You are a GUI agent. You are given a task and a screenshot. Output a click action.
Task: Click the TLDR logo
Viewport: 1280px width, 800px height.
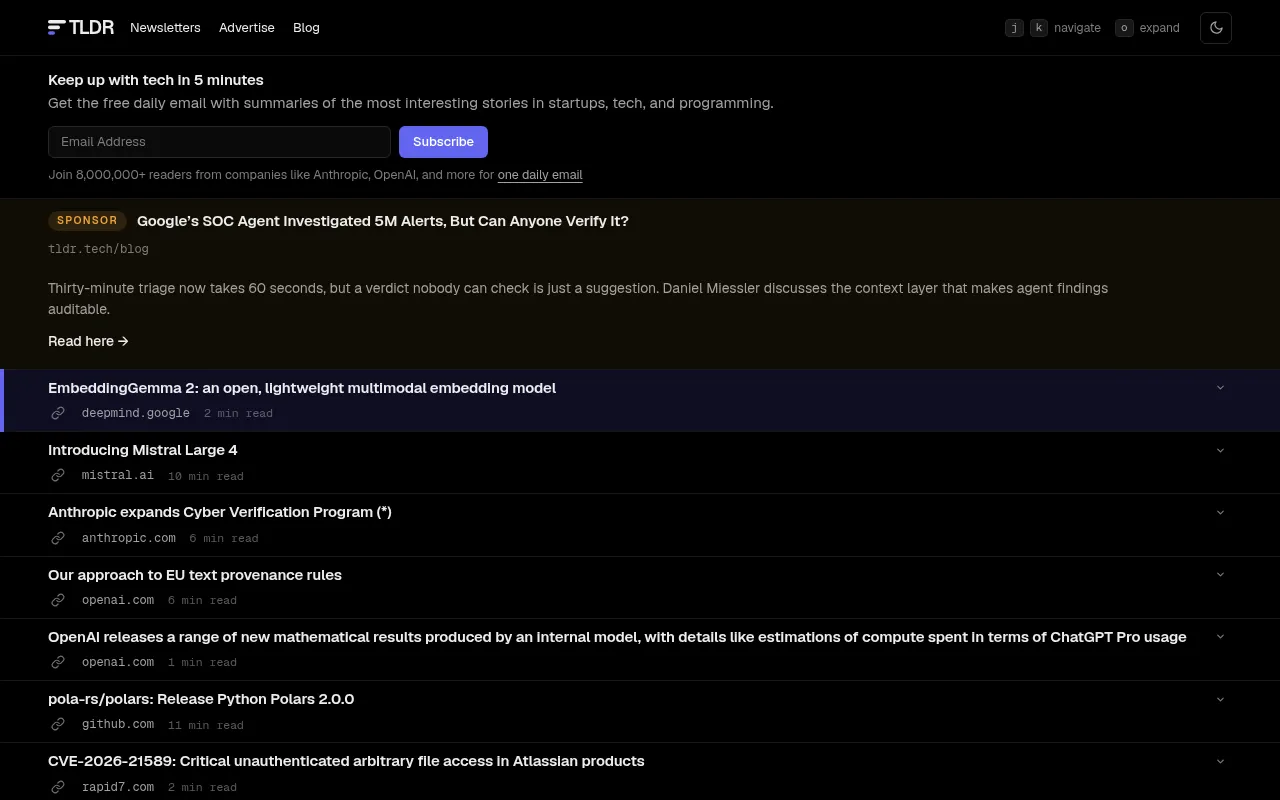pyautogui.click(x=81, y=27)
